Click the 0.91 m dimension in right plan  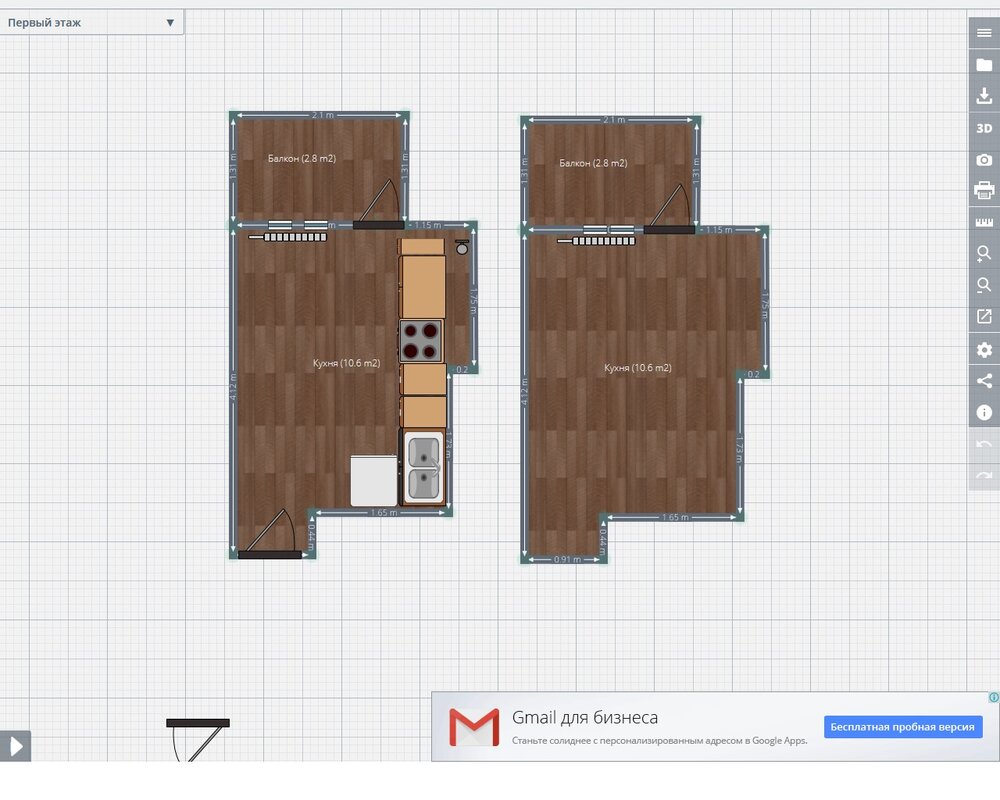(567, 559)
